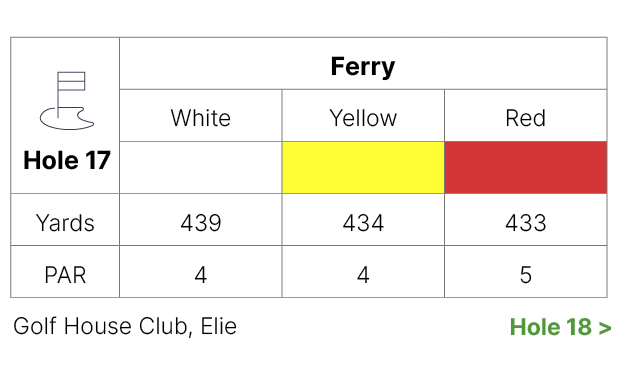
Task: Select the yellow tee color swatch
Action: click(363, 167)
